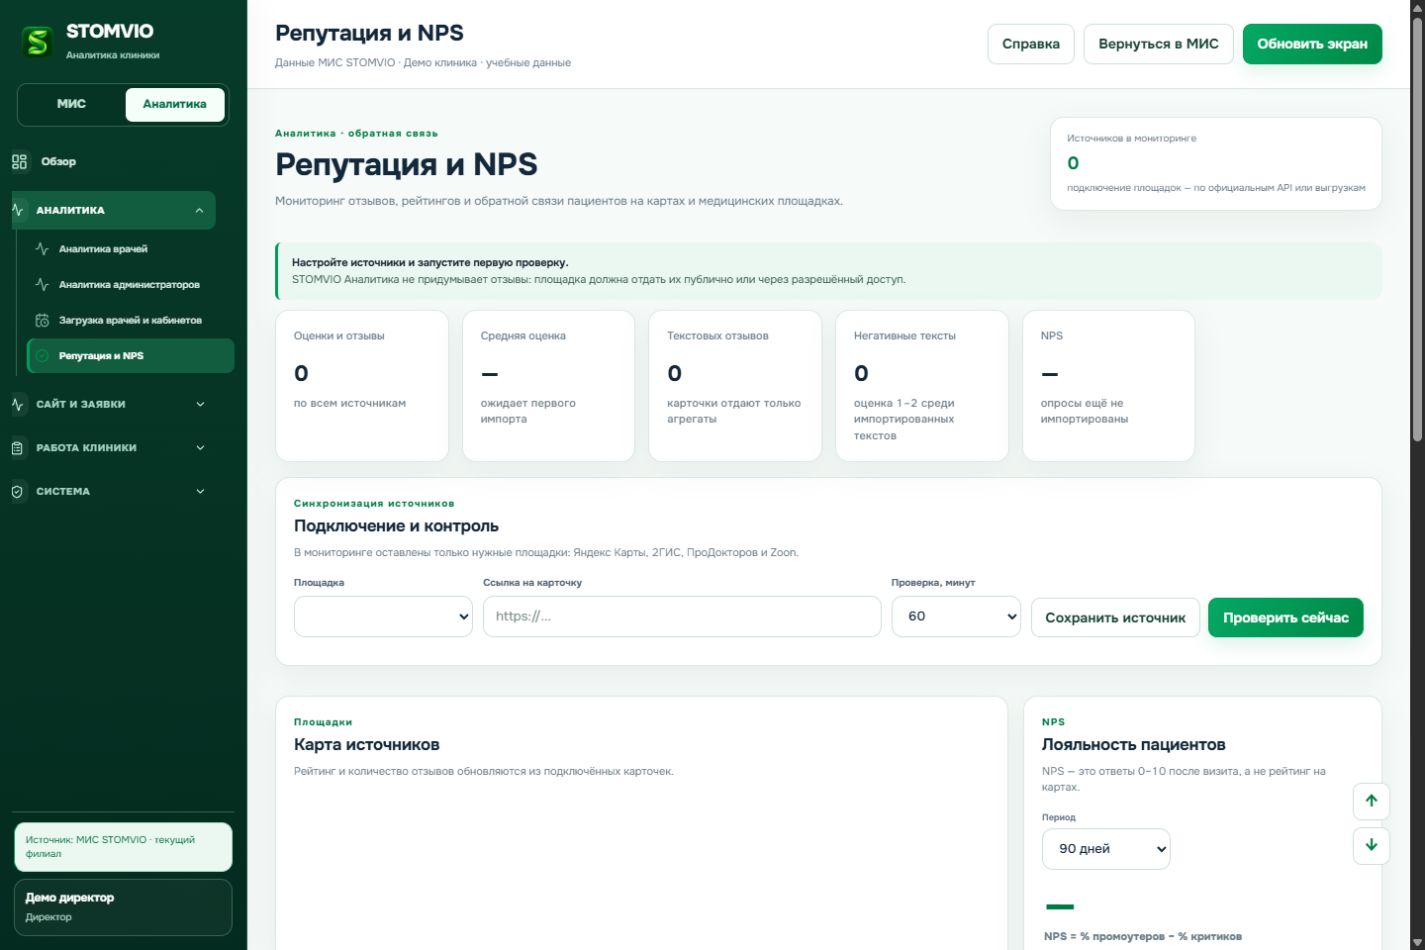1425x950 pixels.
Task: Click Вернуться в МИС button
Action: pos(1158,44)
